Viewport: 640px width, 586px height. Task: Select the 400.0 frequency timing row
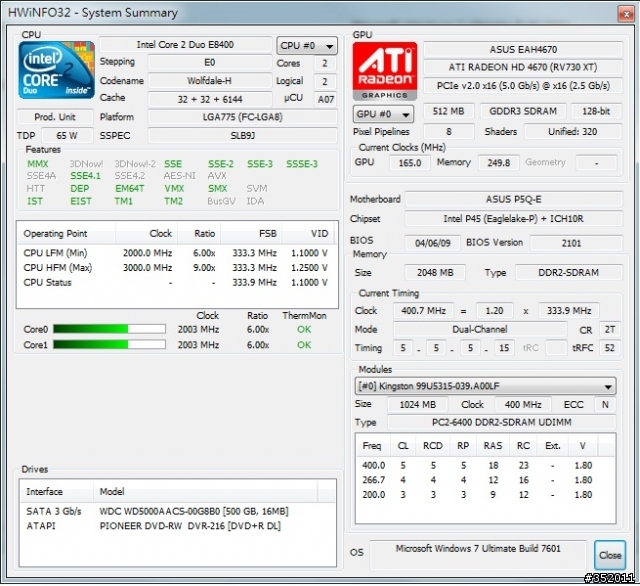tap(485, 465)
